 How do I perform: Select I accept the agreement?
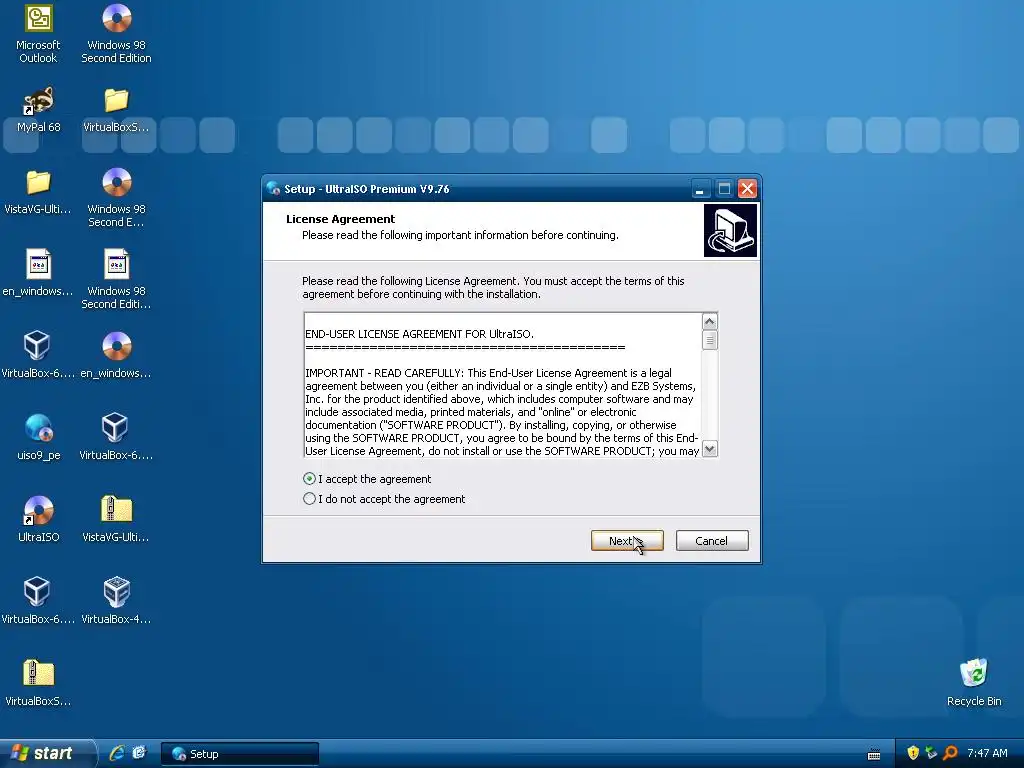click(x=367, y=479)
